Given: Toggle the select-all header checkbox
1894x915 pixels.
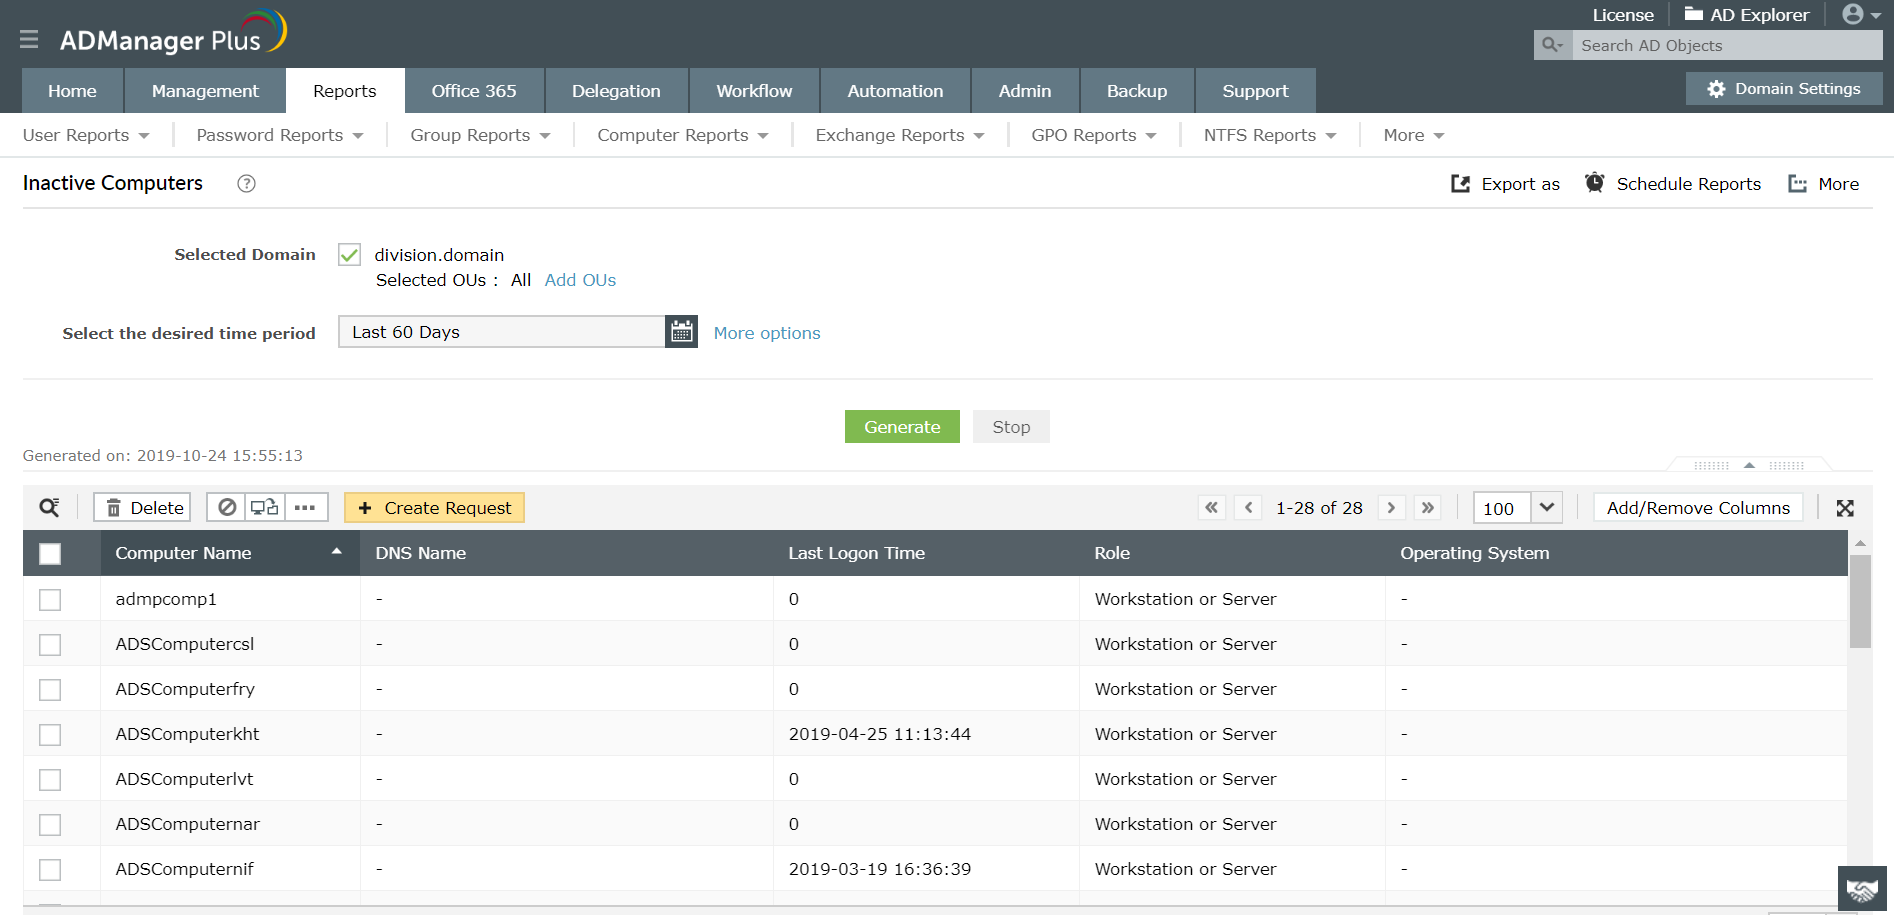Looking at the screenshot, I should pyautogui.click(x=50, y=553).
